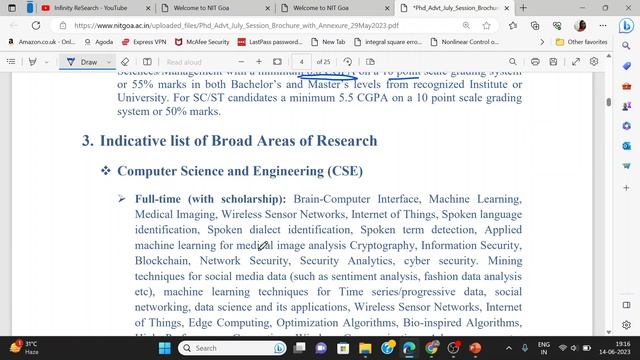
Task: Save the PDF with the save icon
Action: click(x=553, y=62)
